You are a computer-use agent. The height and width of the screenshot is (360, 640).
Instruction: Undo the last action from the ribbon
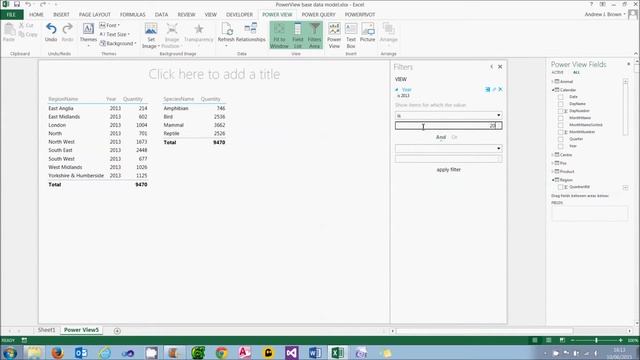[x=51, y=32]
